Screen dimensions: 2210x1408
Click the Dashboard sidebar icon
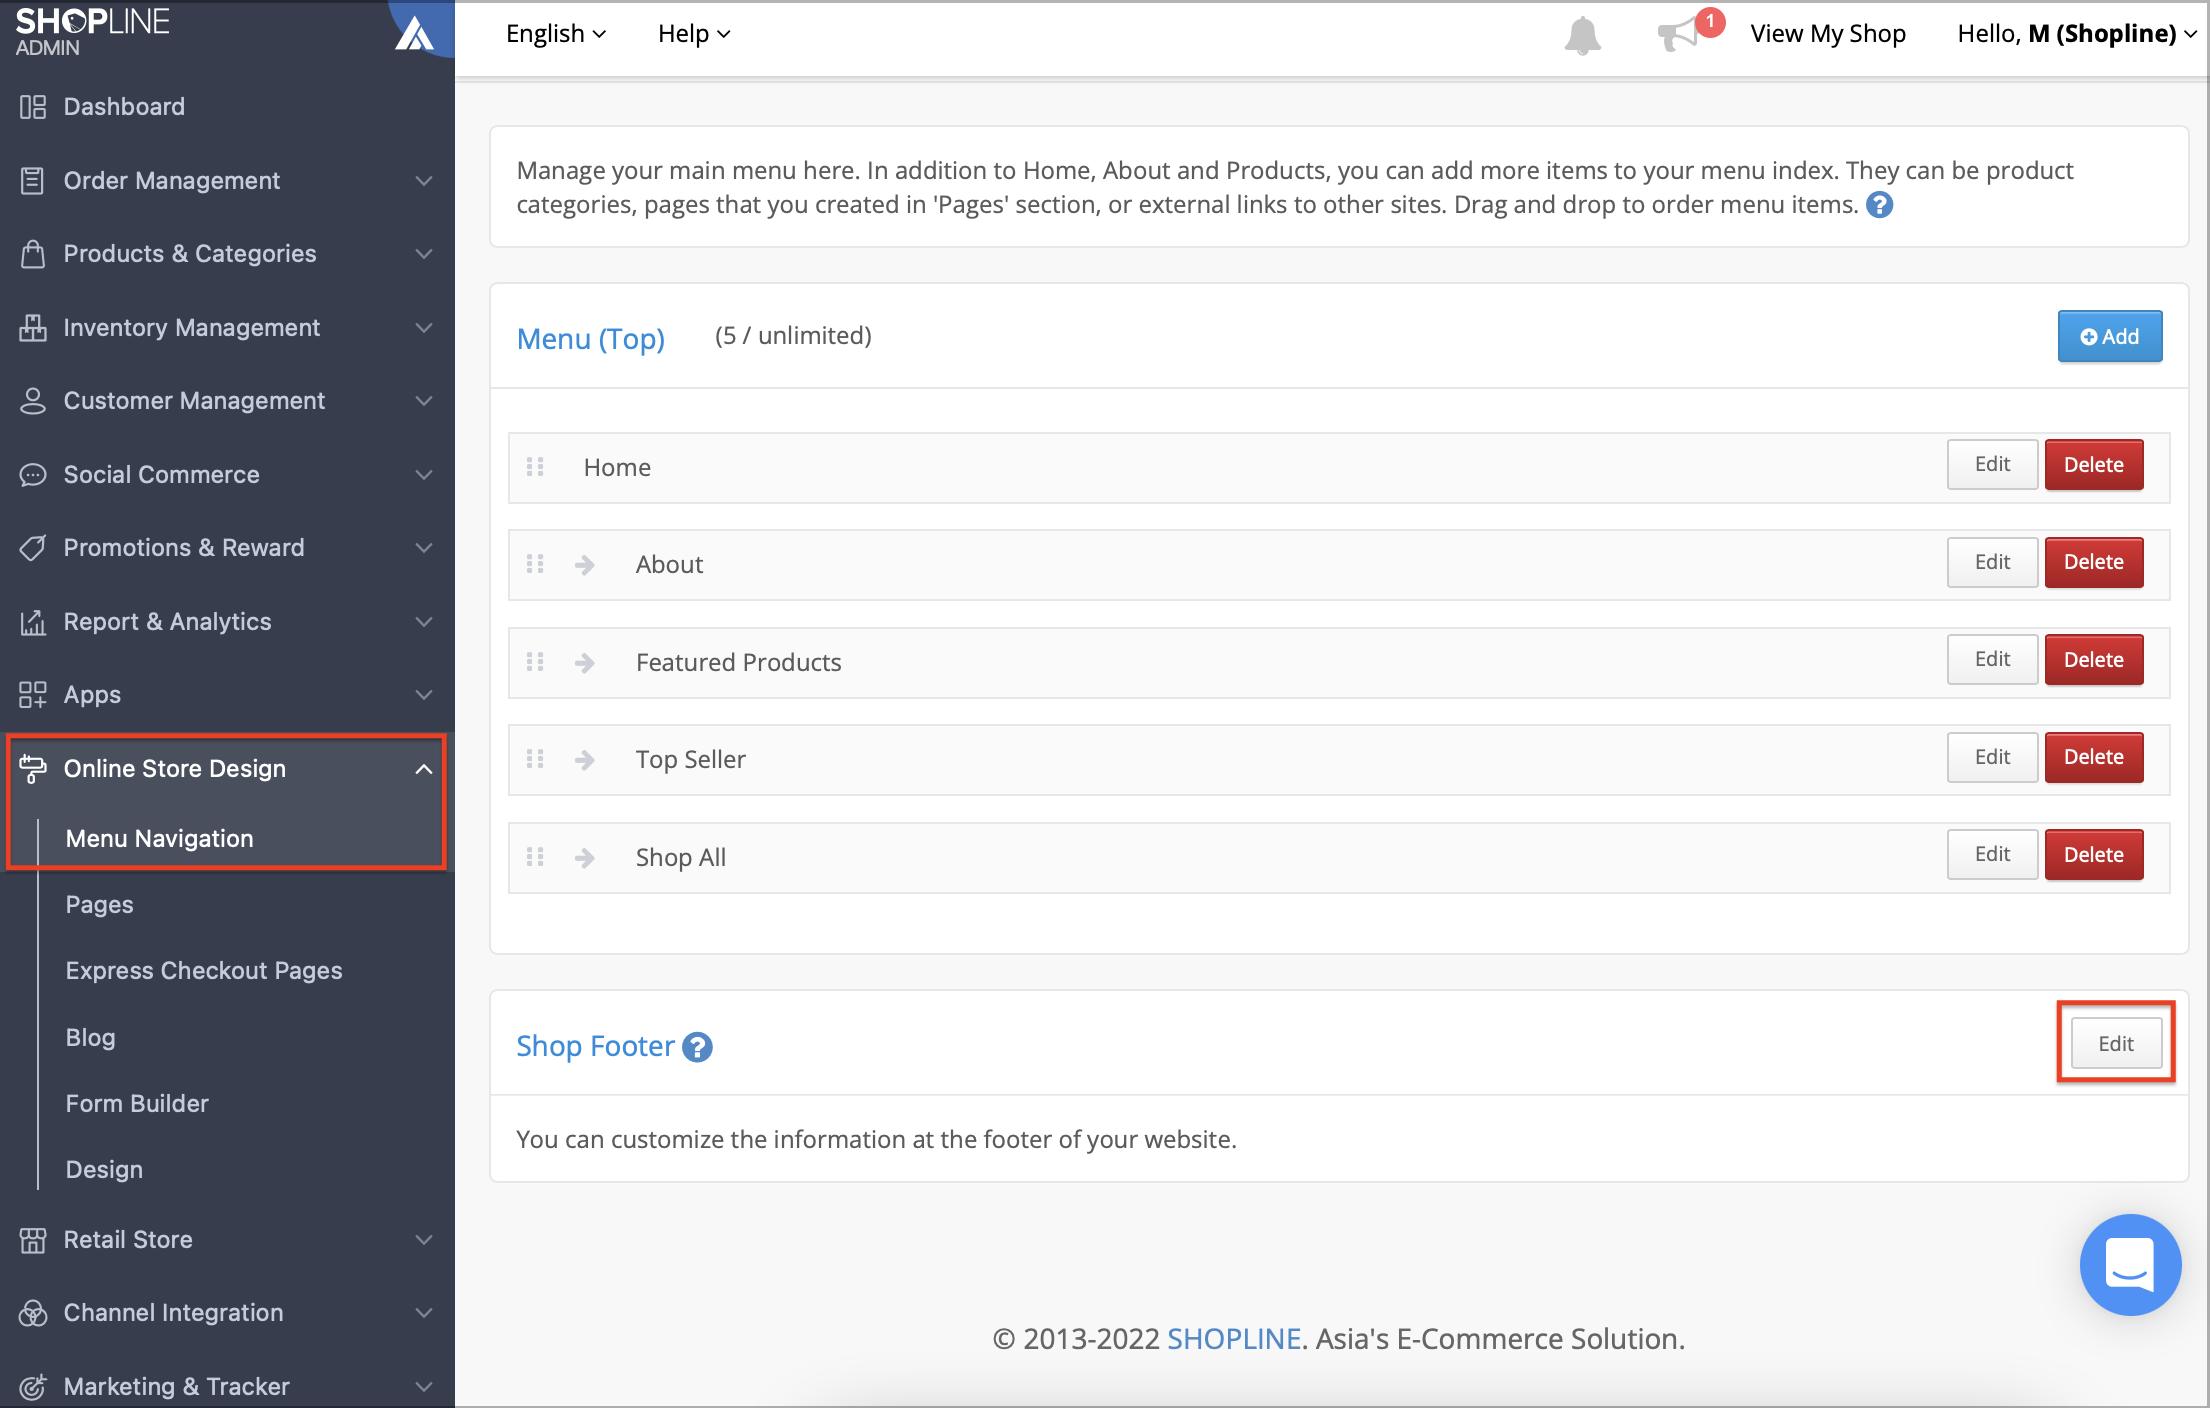click(x=33, y=107)
